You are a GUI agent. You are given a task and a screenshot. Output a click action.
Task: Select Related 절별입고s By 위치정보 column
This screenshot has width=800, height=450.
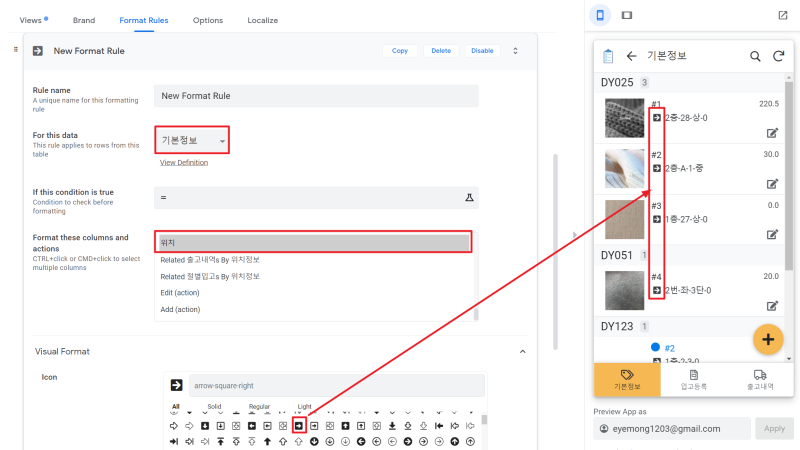pyautogui.click(x=314, y=277)
